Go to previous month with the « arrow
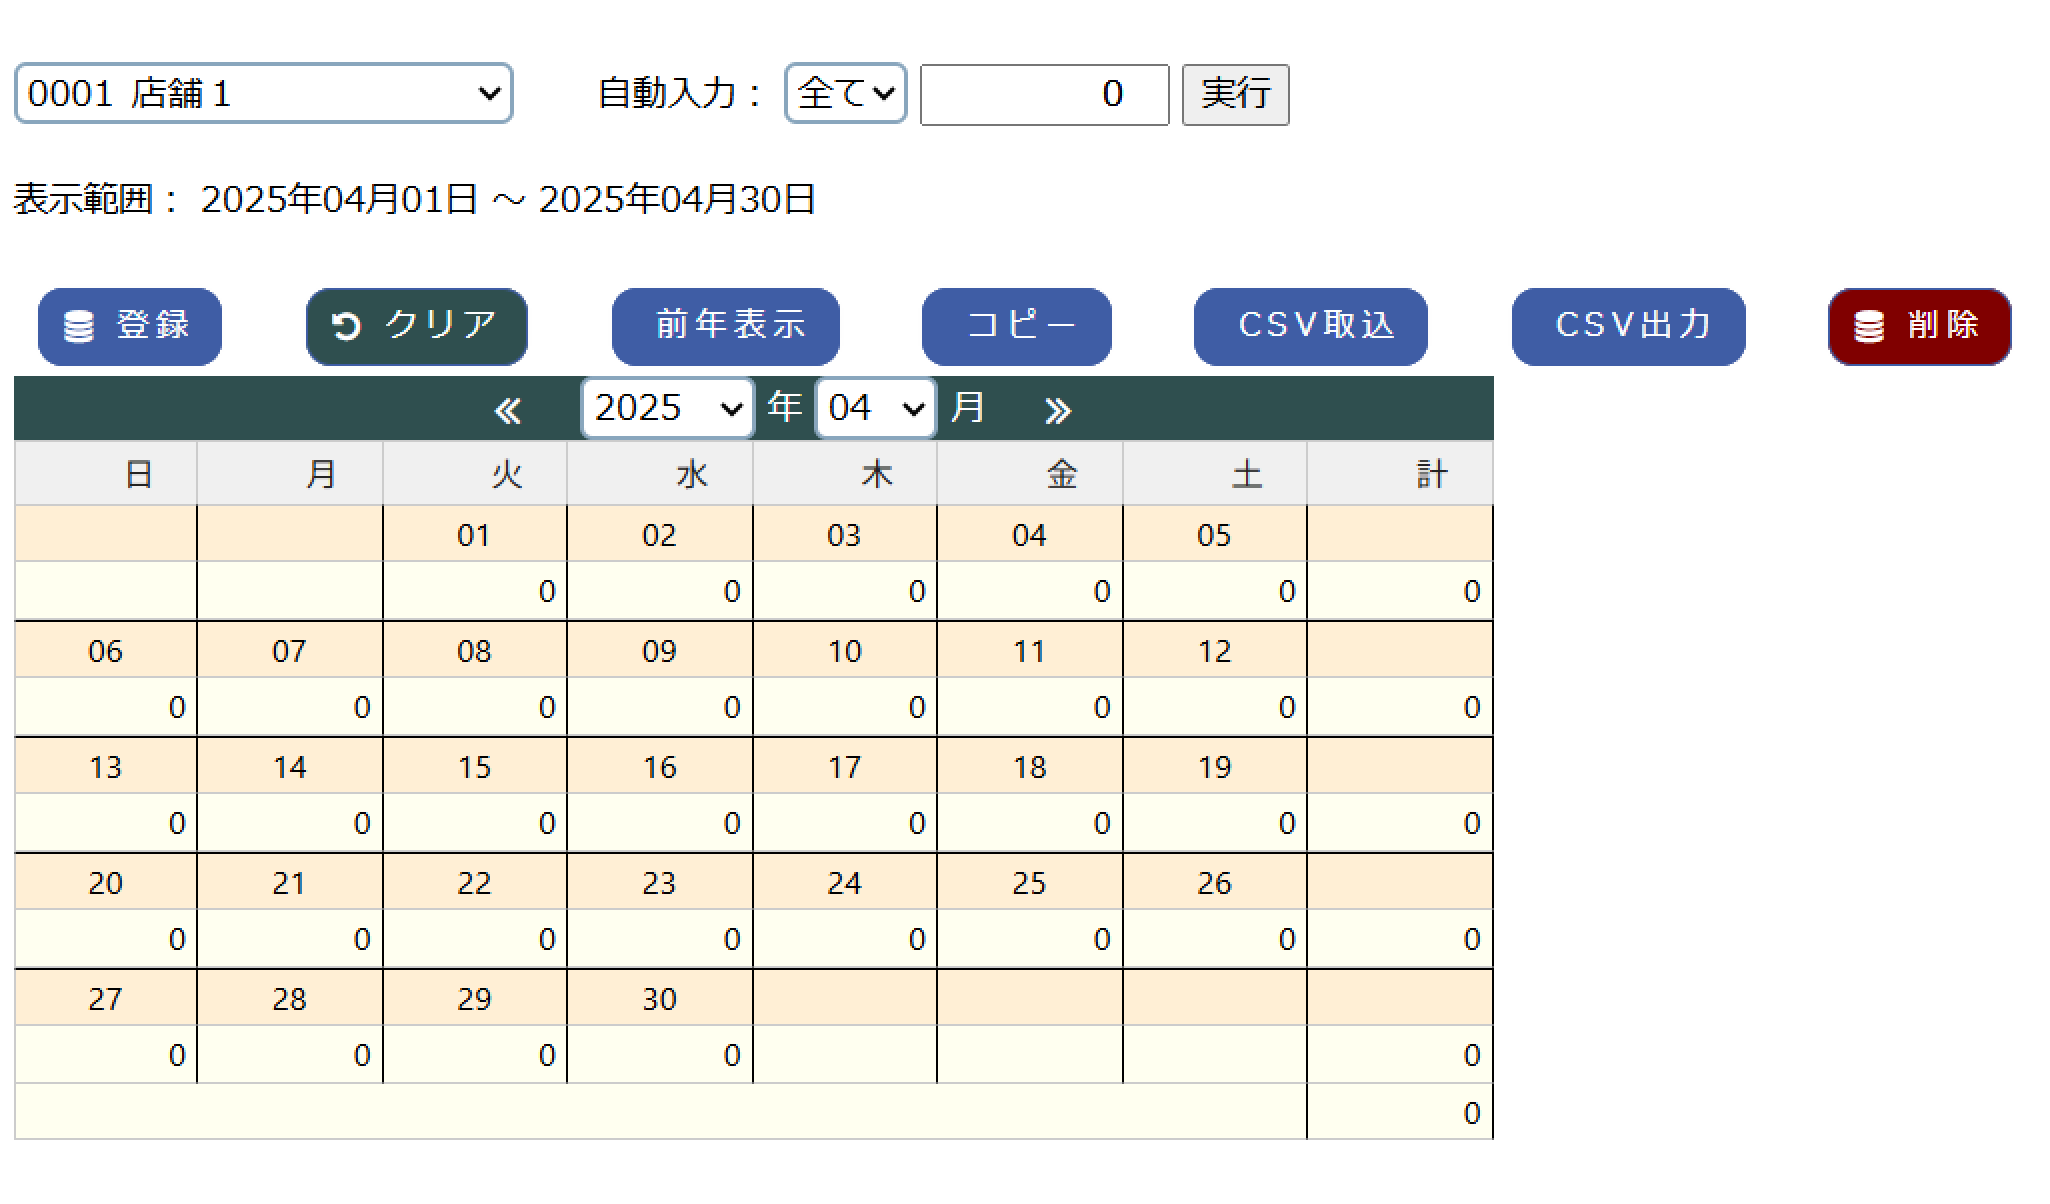The width and height of the screenshot is (2050, 1204). (509, 408)
